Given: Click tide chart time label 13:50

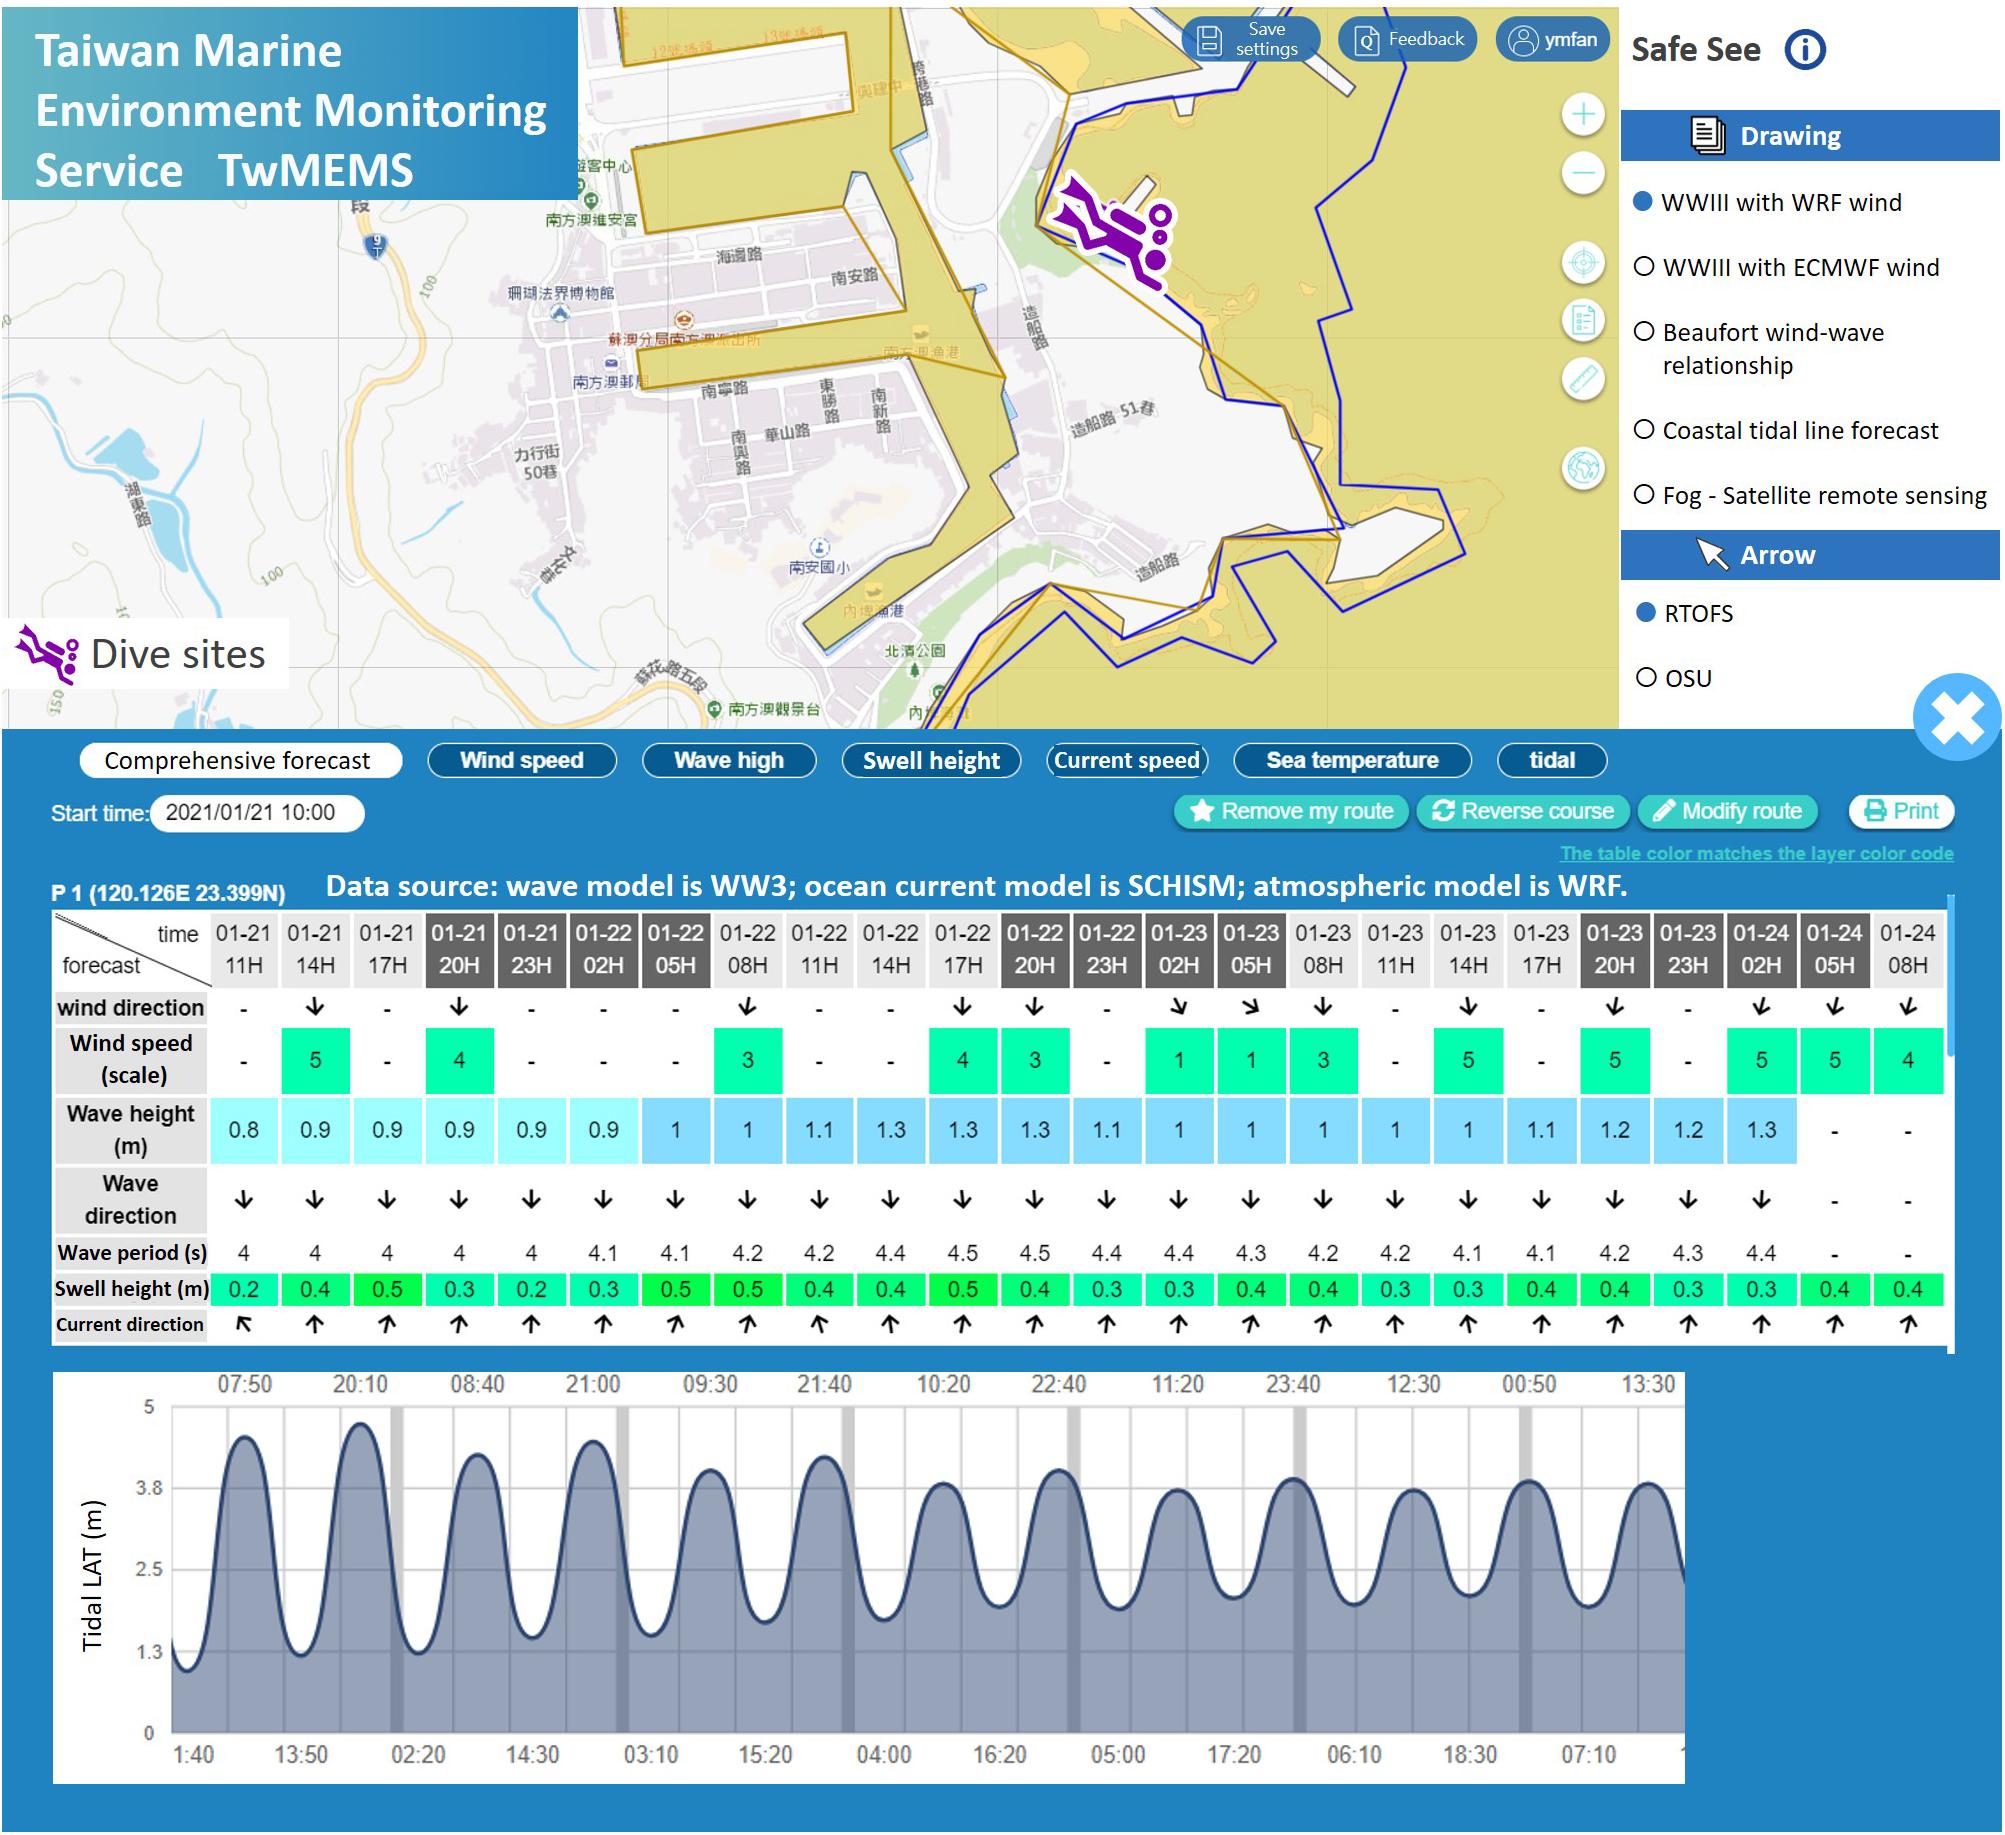Looking at the screenshot, I should click(x=301, y=1754).
